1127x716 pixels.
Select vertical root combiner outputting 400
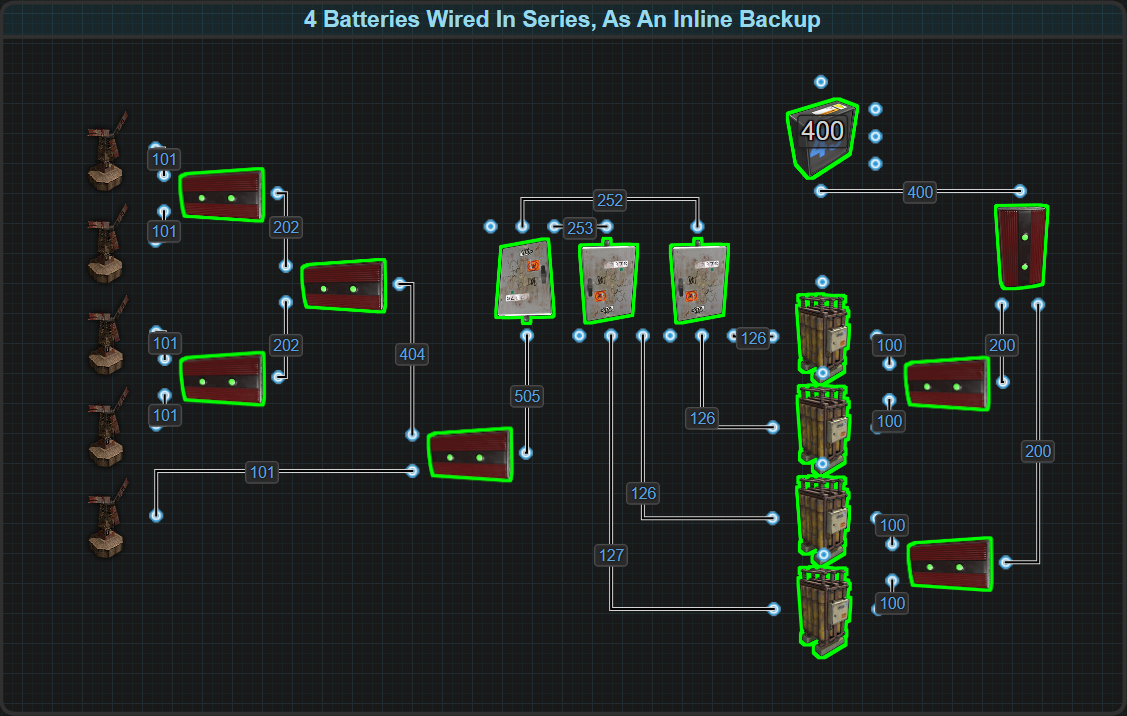[1021, 247]
